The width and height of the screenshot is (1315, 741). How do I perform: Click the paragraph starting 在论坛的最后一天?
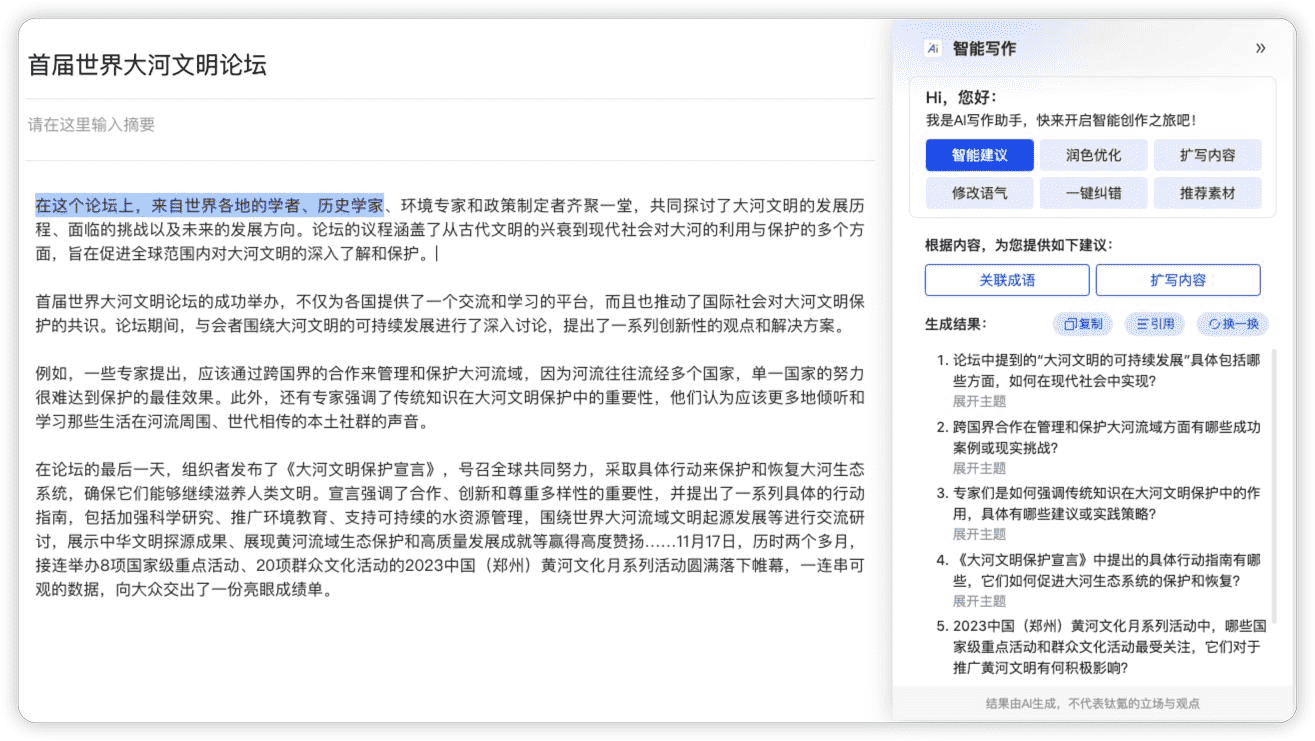tap(450, 529)
